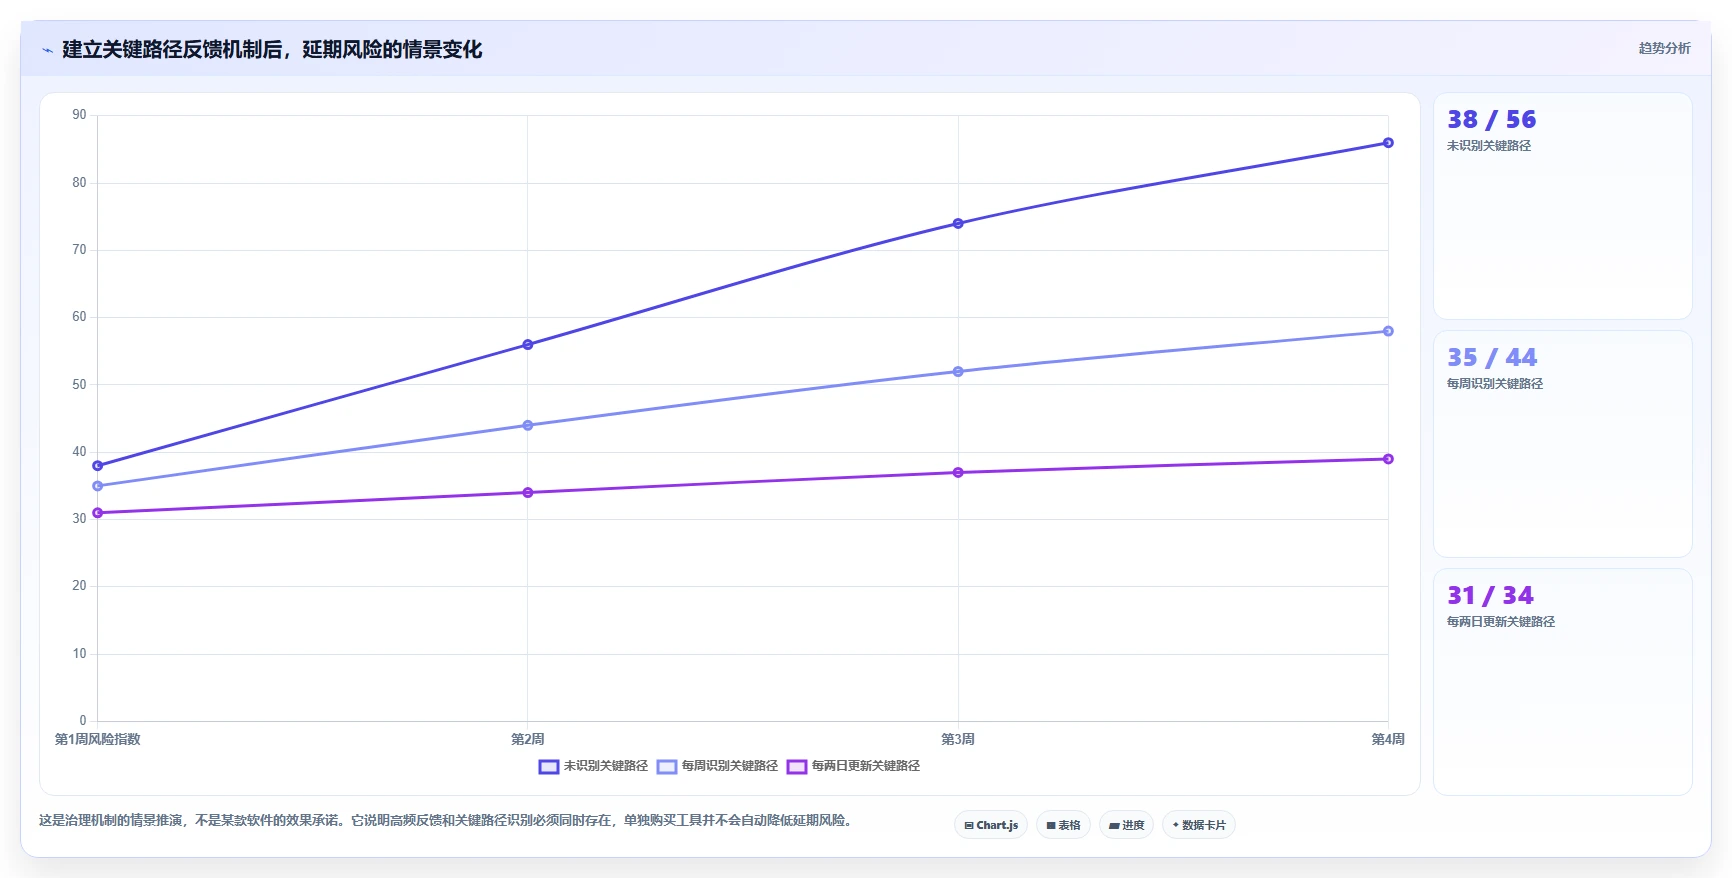Click the 未识别关键路径 data point at 第4周
The height and width of the screenshot is (878, 1732).
point(1388,143)
